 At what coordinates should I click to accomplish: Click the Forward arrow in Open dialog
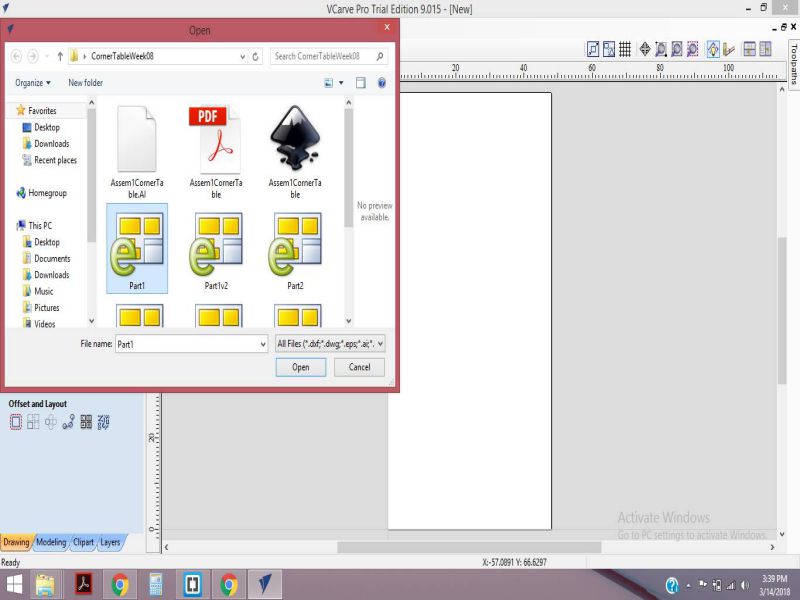pos(33,56)
